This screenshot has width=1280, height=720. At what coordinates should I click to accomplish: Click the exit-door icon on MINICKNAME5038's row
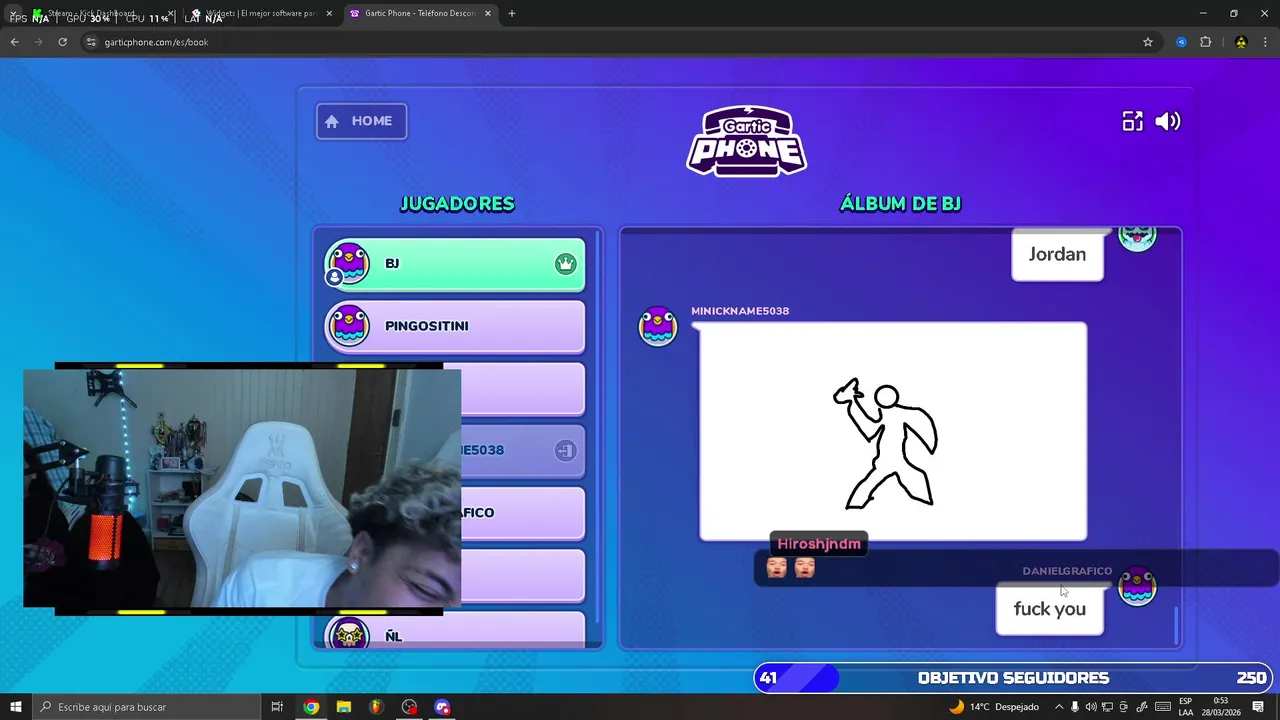[x=565, y=450]
